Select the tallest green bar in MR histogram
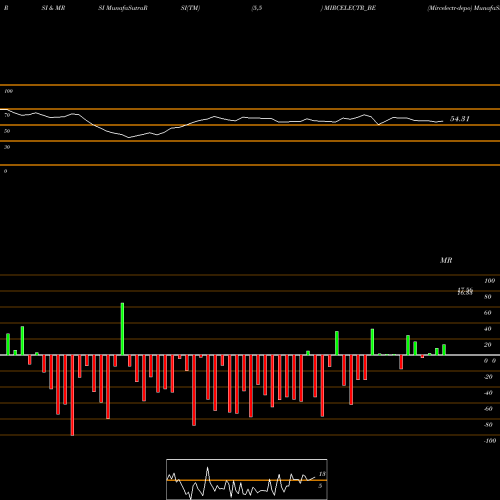Screen dimensions: 500x500 (x=122, y=329)
